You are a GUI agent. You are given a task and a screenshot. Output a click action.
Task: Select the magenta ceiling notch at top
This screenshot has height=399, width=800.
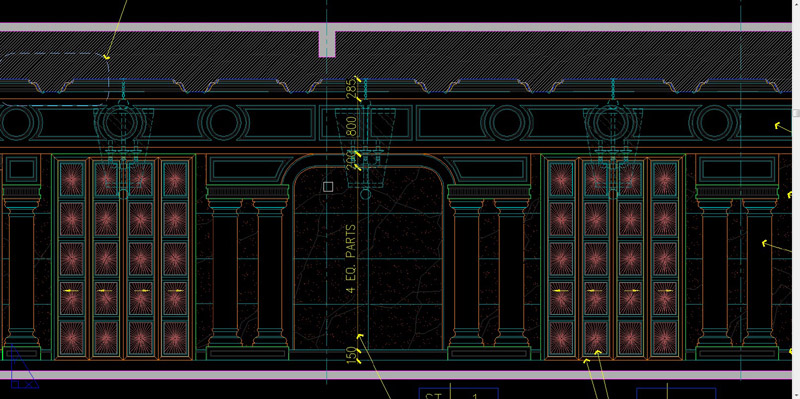tap(327, 44)
